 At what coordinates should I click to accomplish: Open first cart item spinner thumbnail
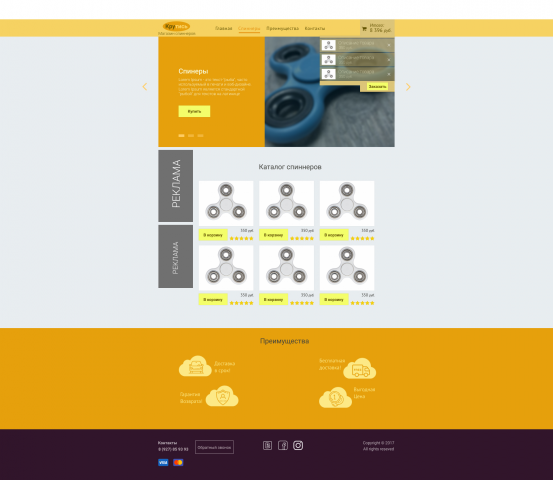point(329,45)
